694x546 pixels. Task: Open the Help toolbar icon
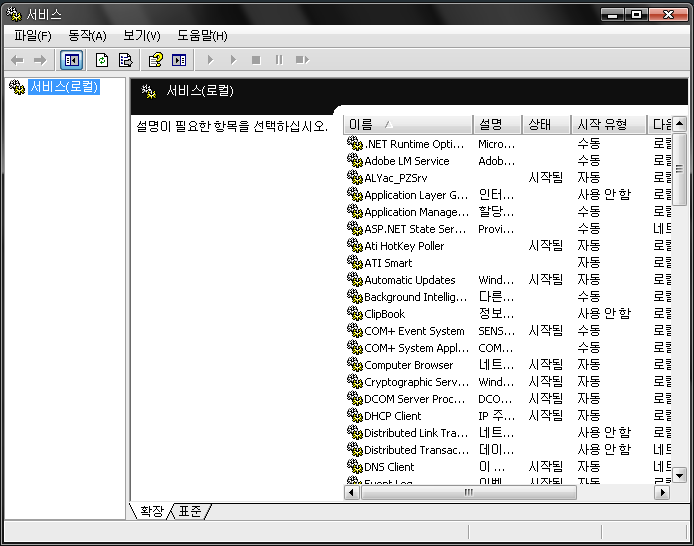tap(156, 60)
